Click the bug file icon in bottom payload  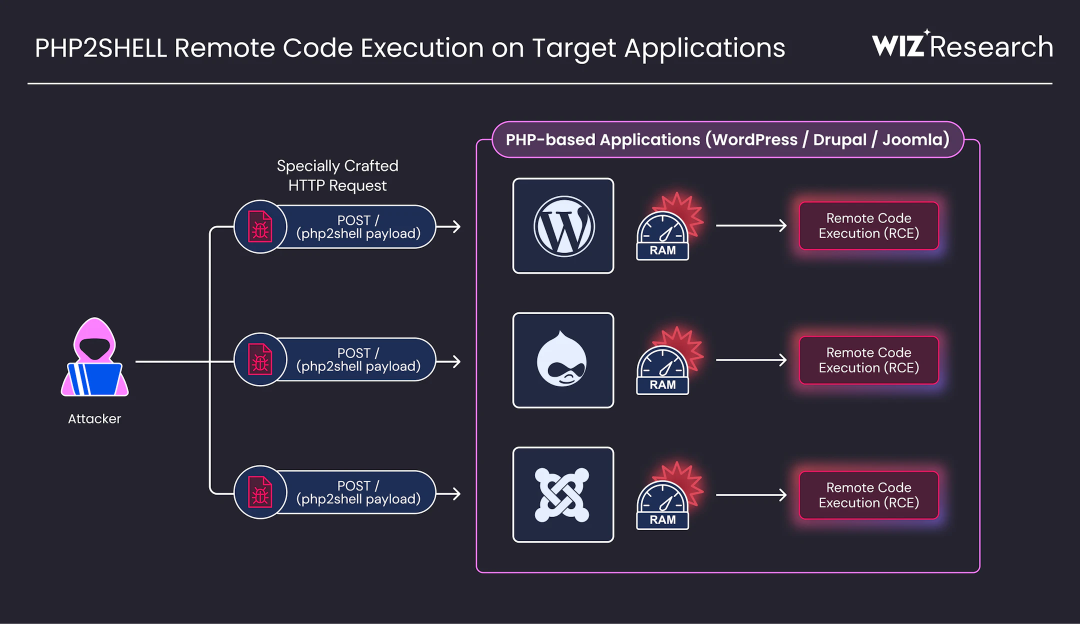coord(260,492)
